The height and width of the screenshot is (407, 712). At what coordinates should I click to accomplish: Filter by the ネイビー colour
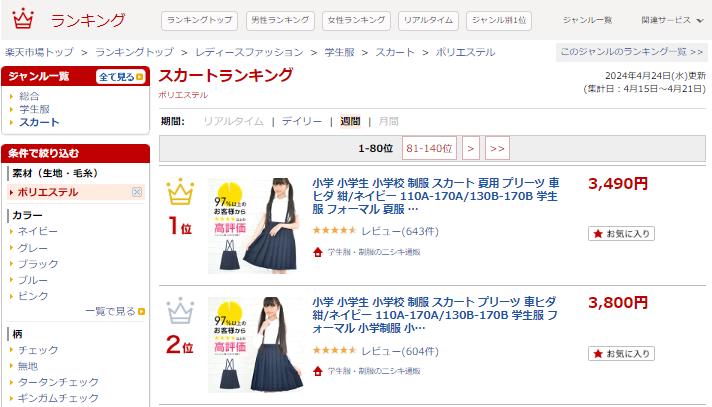coord(38,231)
